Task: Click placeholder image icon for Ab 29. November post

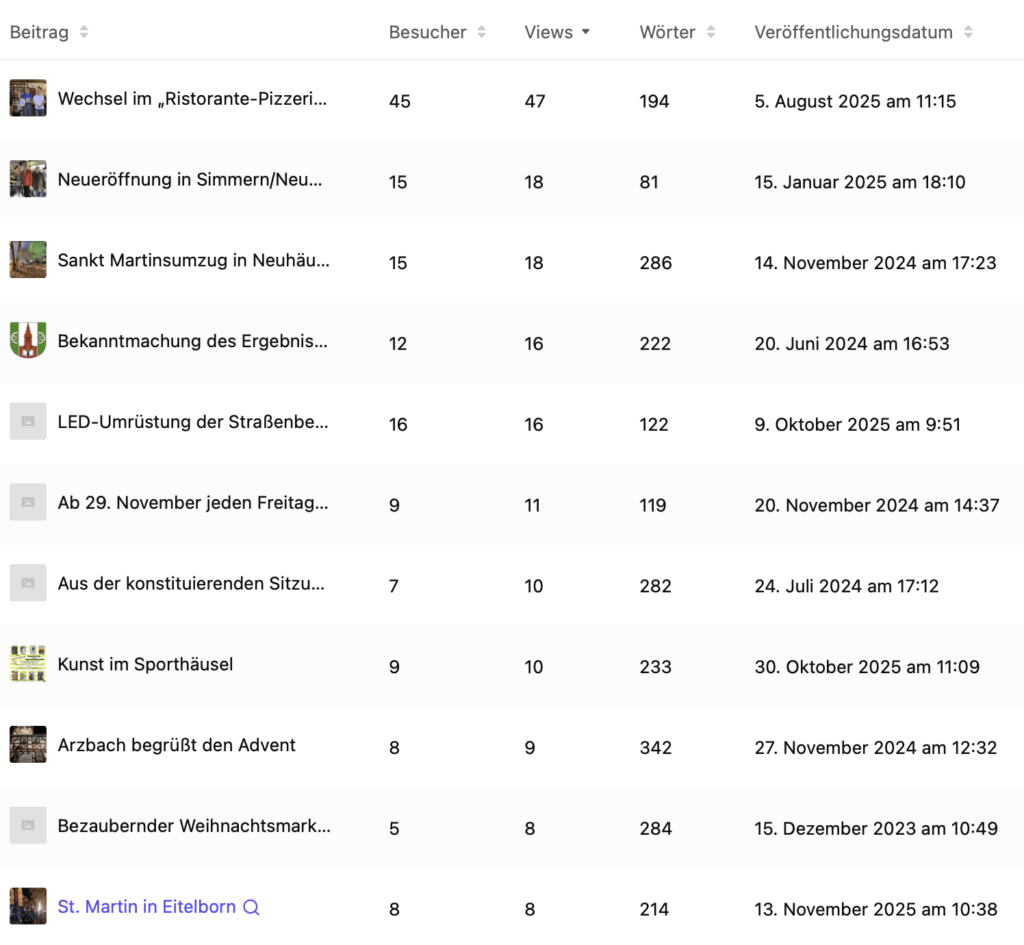Action: 28,502
